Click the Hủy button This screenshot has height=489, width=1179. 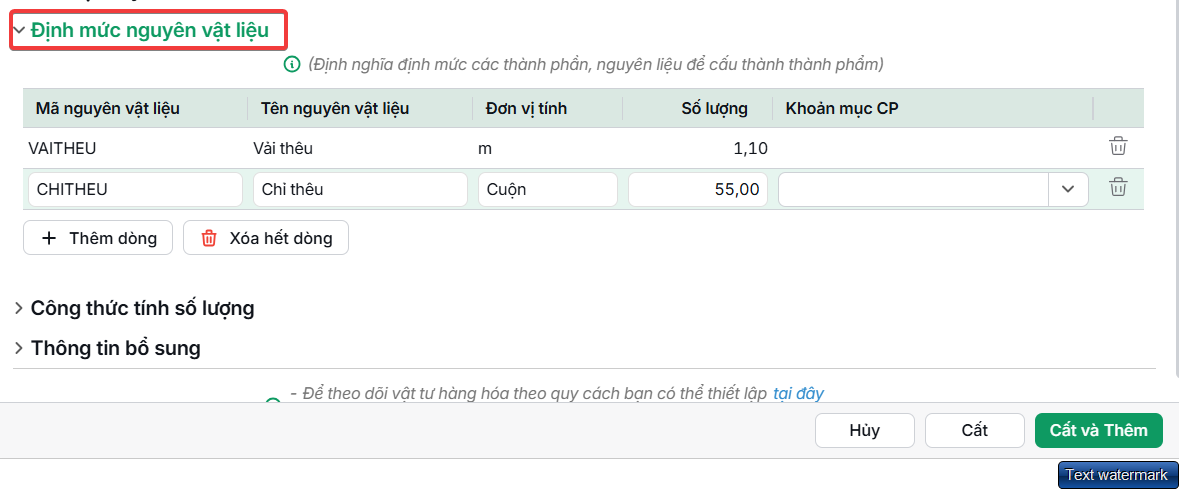point(865,430)
